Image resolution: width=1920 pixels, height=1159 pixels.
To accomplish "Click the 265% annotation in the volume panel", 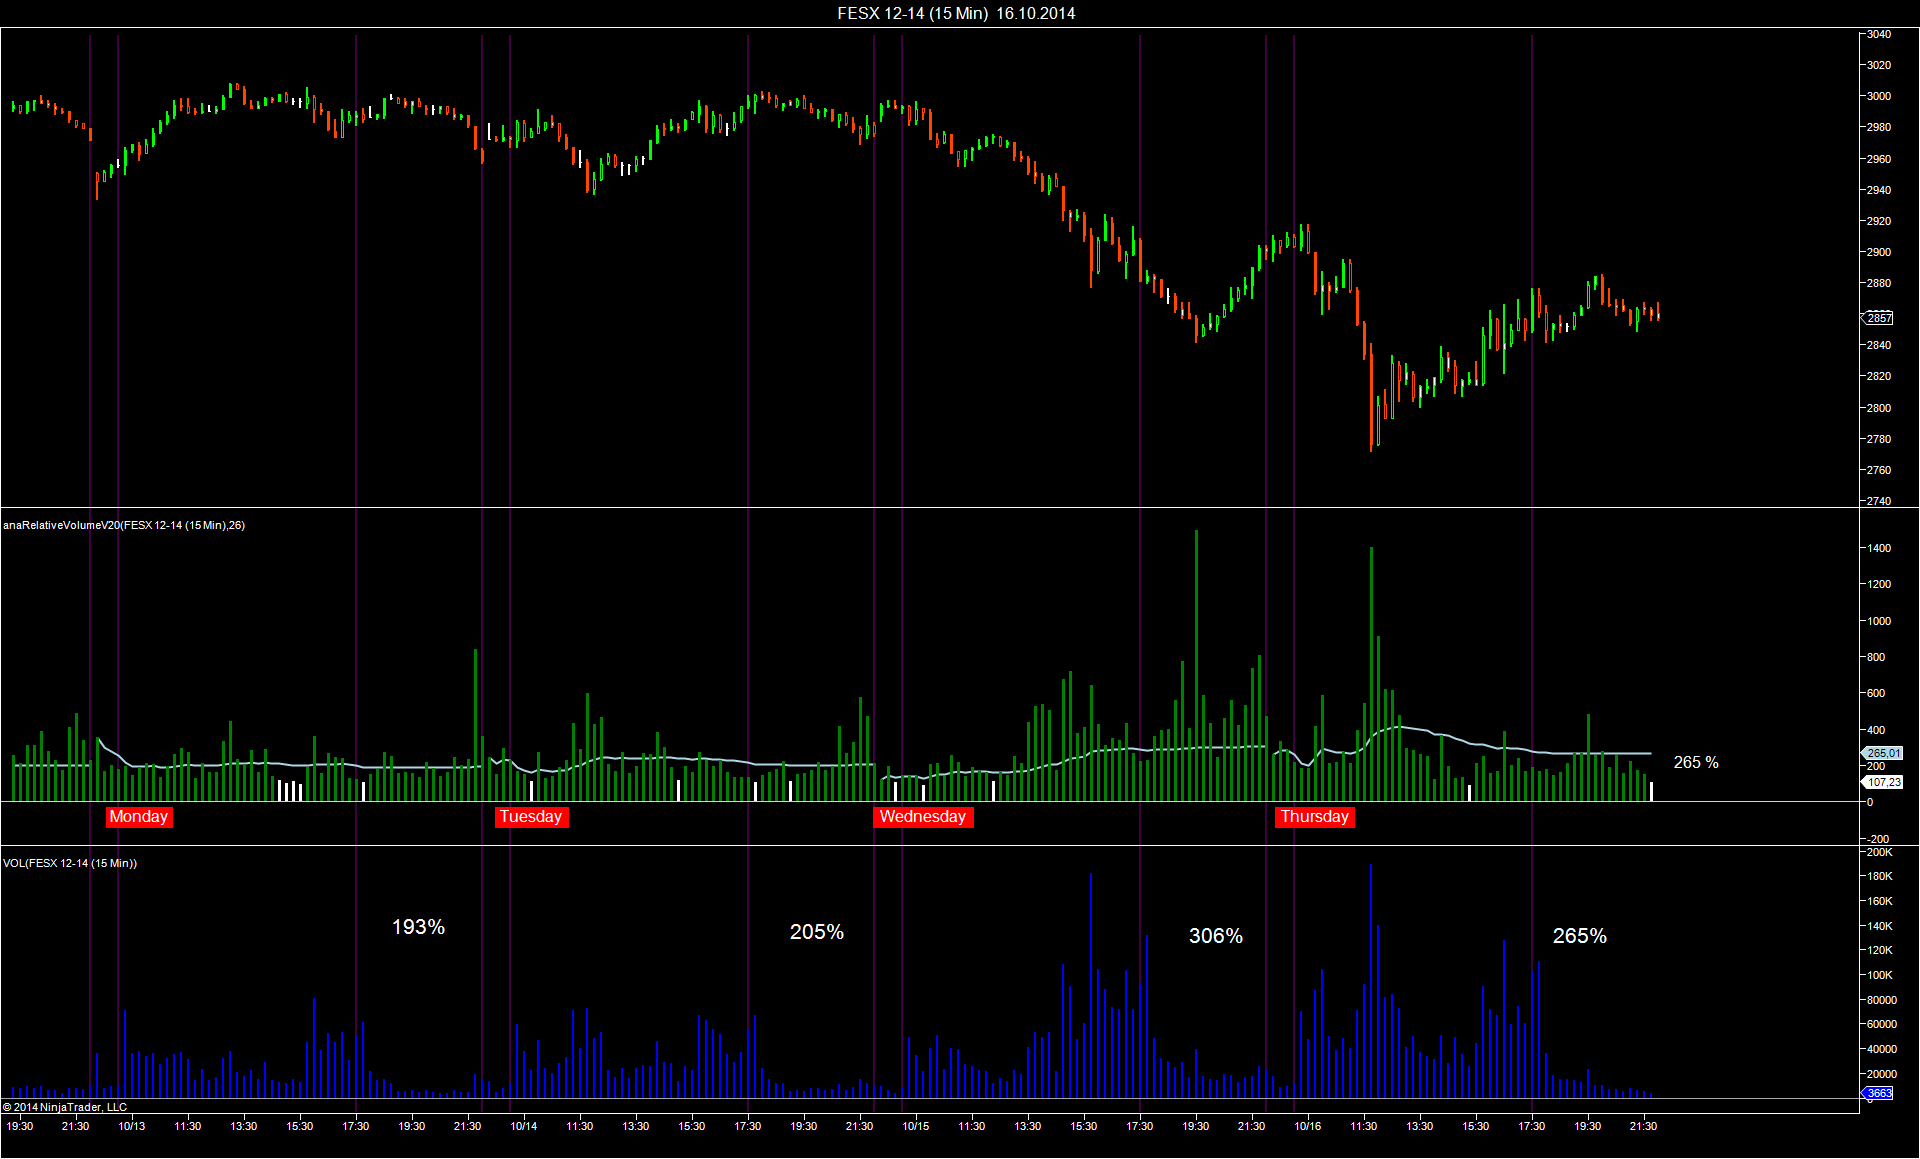I will (1580, 936).
